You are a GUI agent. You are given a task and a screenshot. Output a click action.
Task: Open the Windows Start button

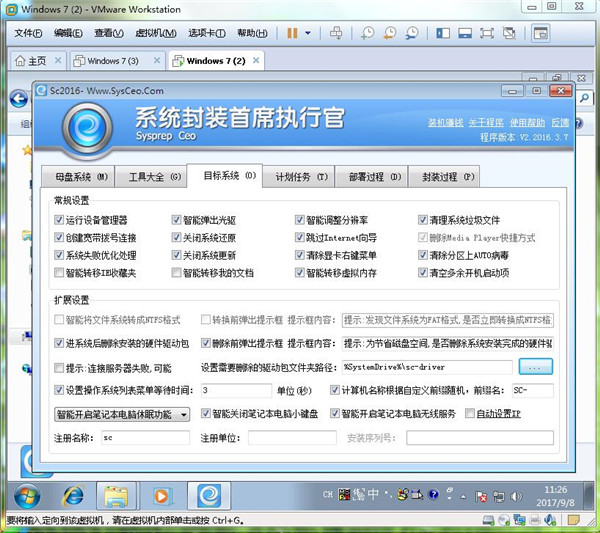pos(26,496)
